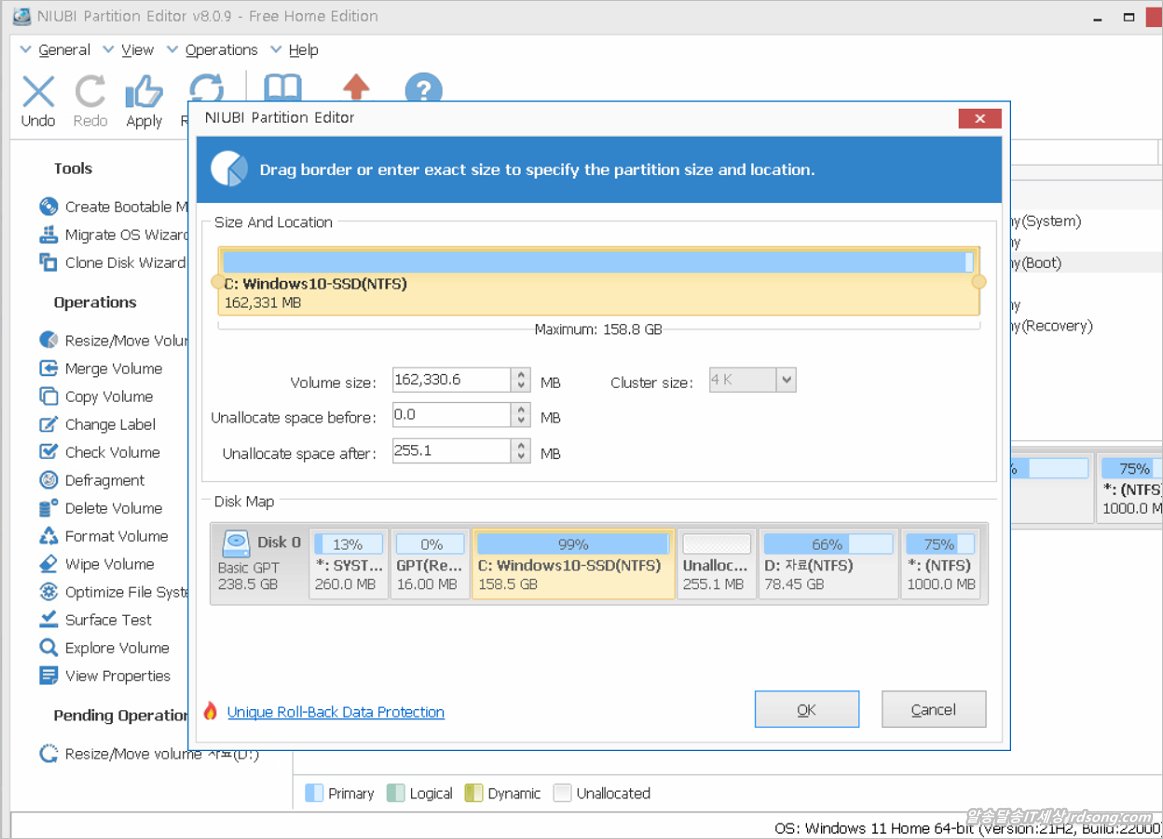Open Surface Test from sidebar
Image resolution: width=1163 pixels, height=839 pixels.
pyautogui.click(x=48, y=620)
